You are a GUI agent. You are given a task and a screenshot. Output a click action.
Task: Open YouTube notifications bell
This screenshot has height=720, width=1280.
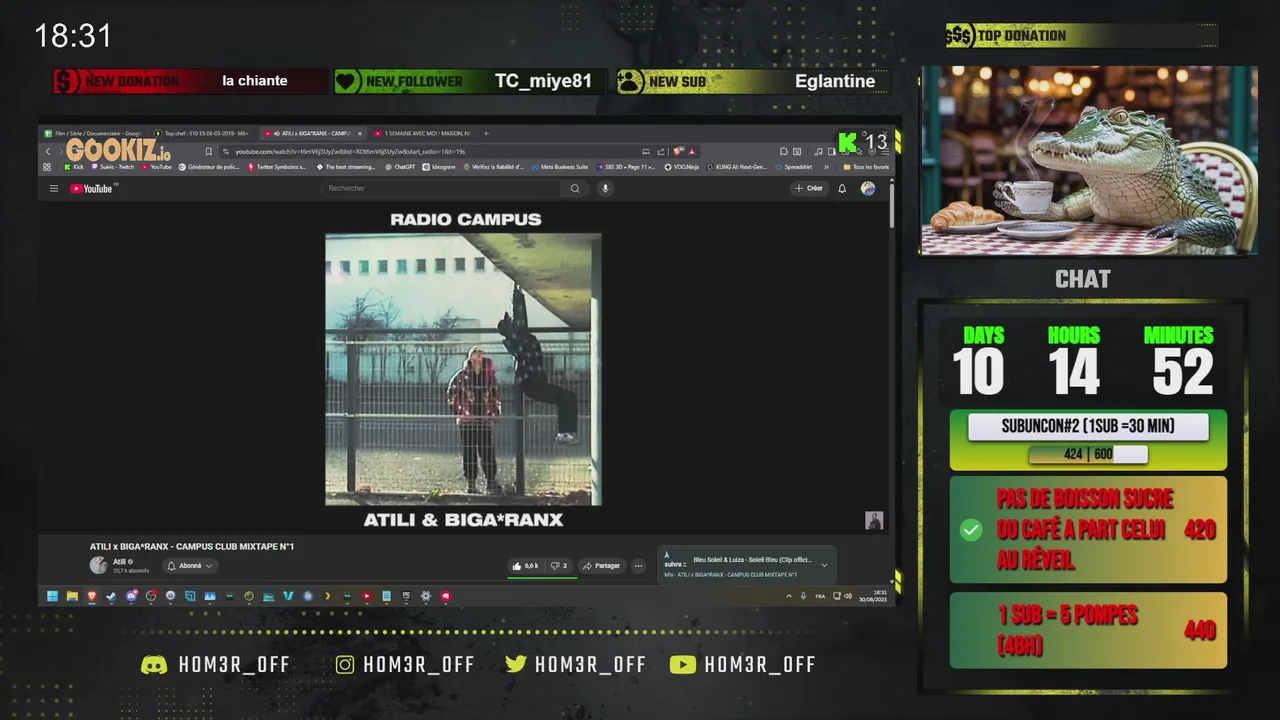click(842, 188)
